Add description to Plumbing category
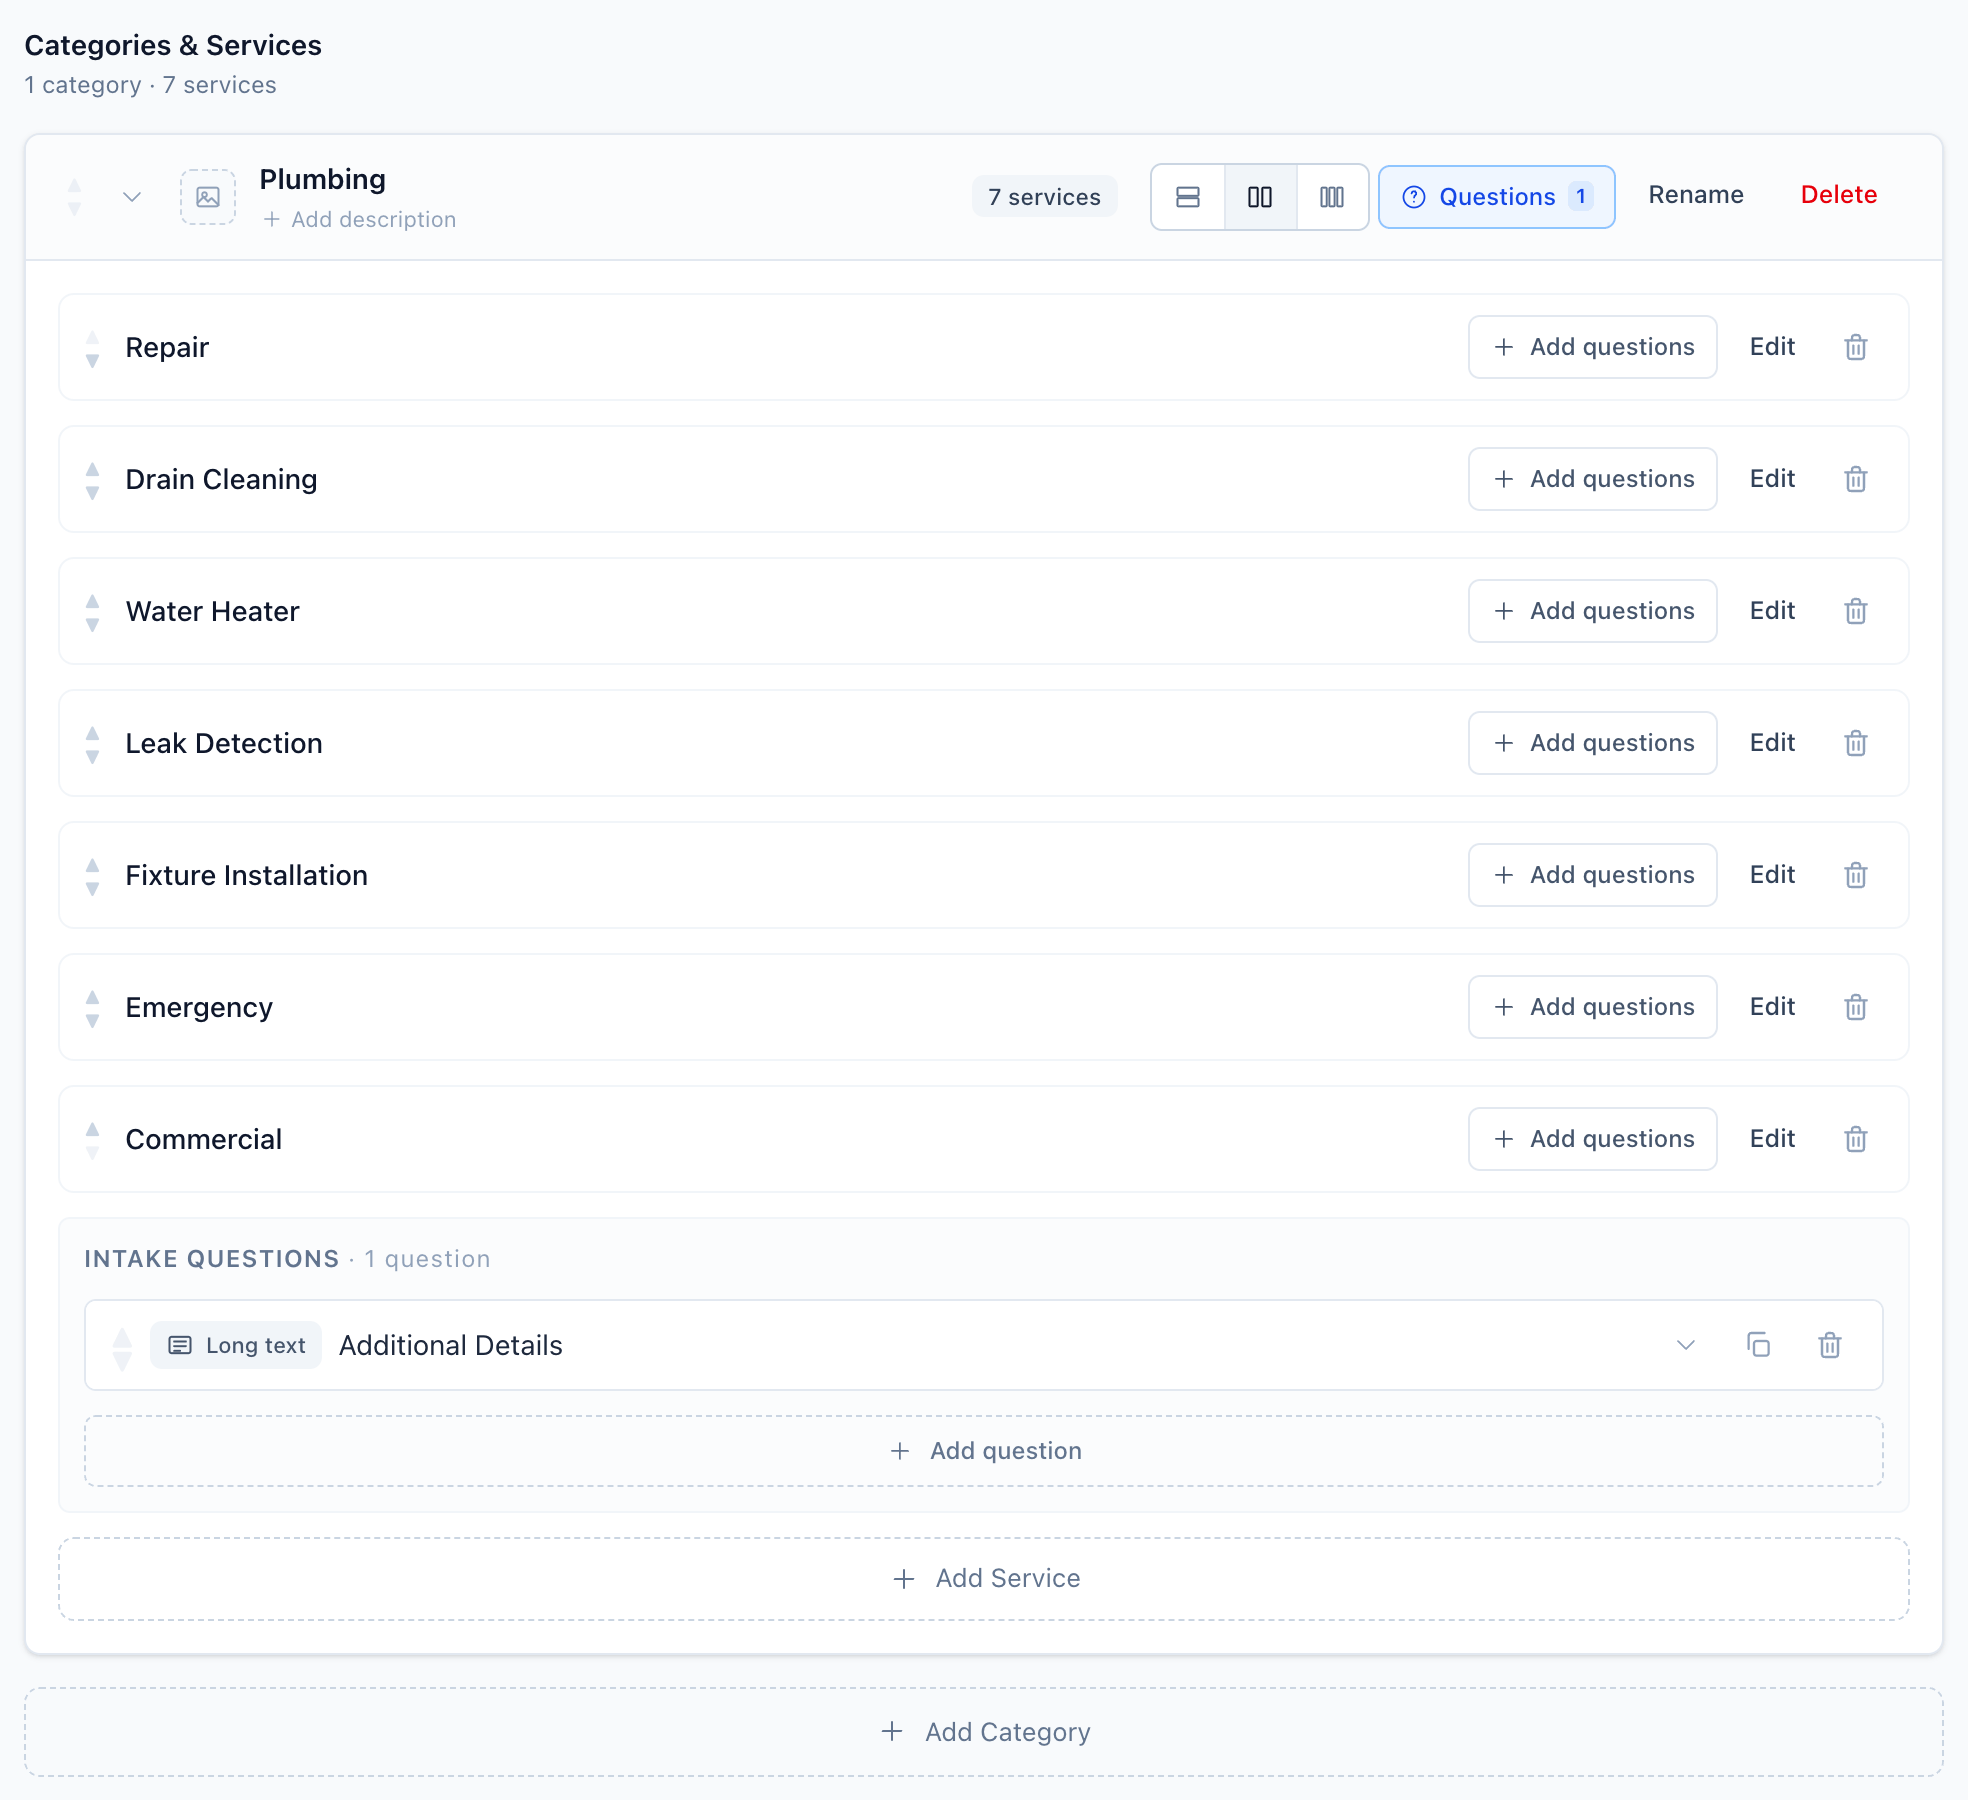This screenshot has width=1968, height=1800. tap(360, 219)
